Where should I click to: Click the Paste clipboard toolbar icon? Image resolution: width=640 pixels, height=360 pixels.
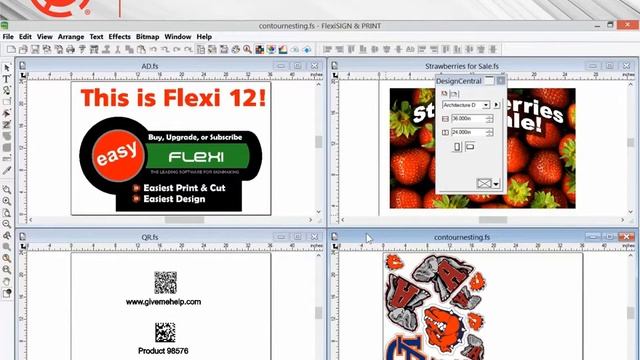pyautogui.click(x=141, y=49)
